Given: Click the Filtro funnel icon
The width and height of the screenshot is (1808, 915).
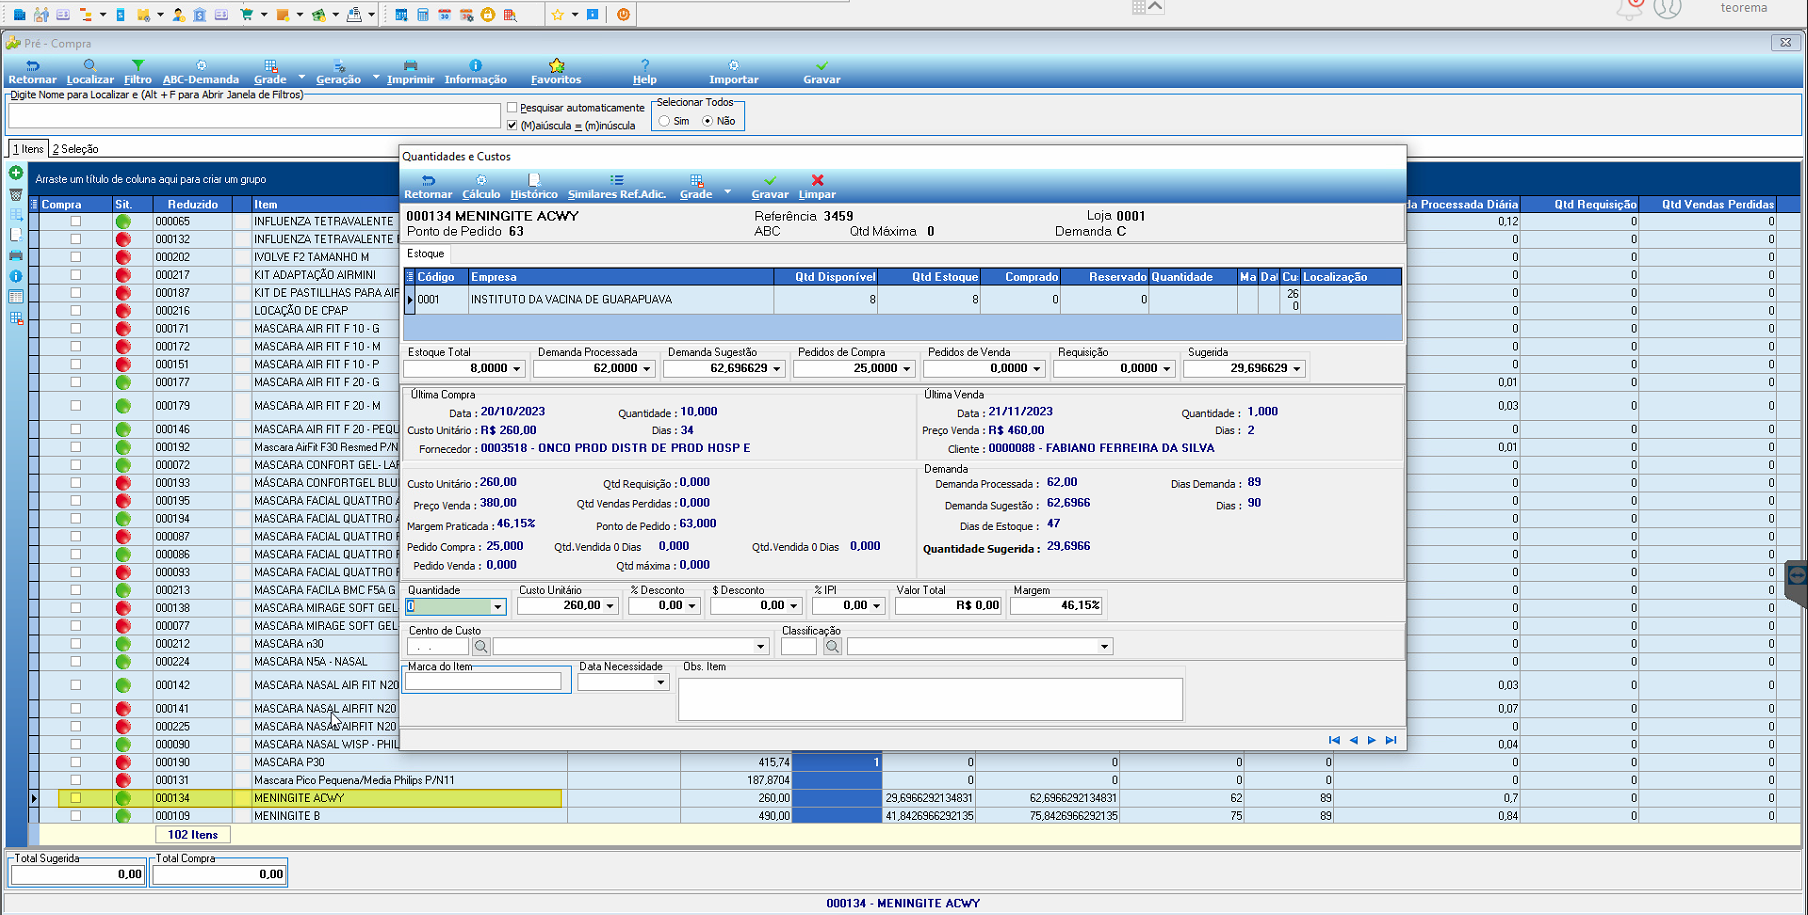Looking at the screenshot, I should point(138,66).
